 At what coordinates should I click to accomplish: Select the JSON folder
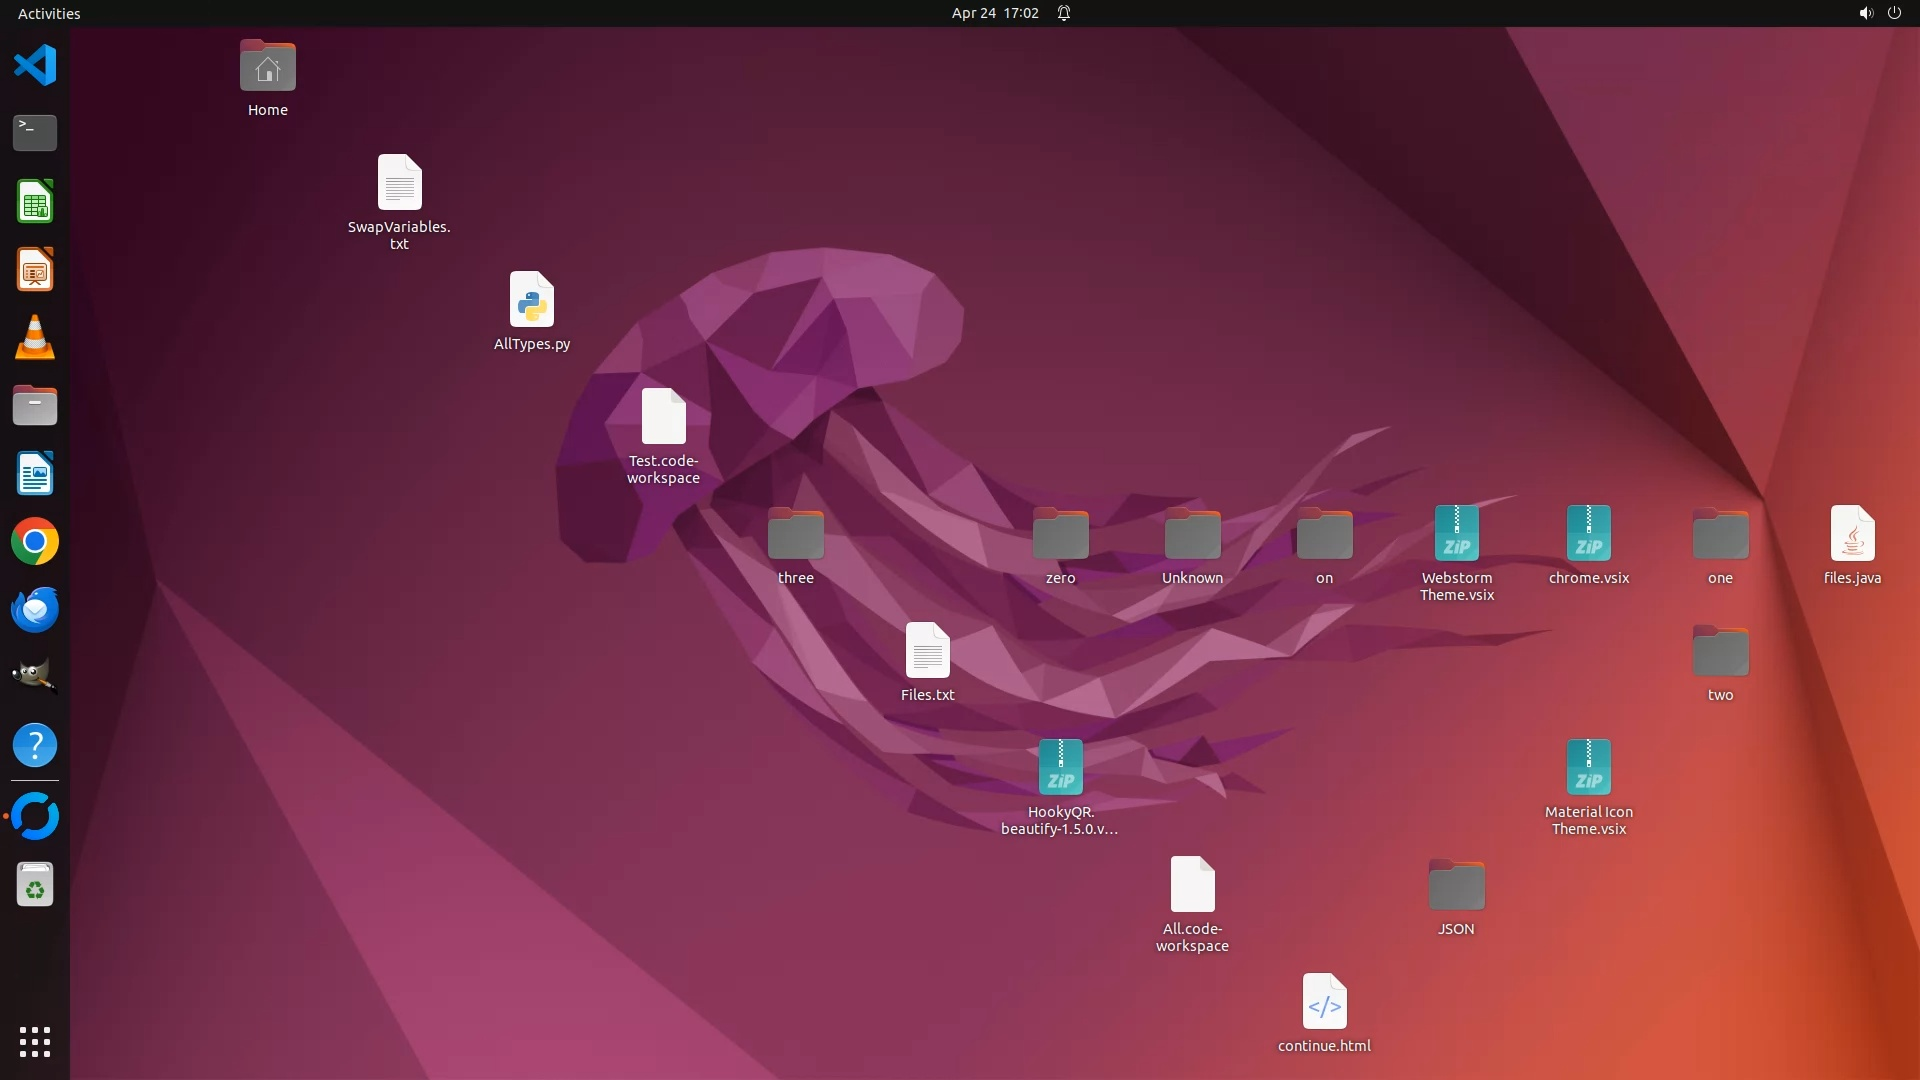coord(1456,886)
